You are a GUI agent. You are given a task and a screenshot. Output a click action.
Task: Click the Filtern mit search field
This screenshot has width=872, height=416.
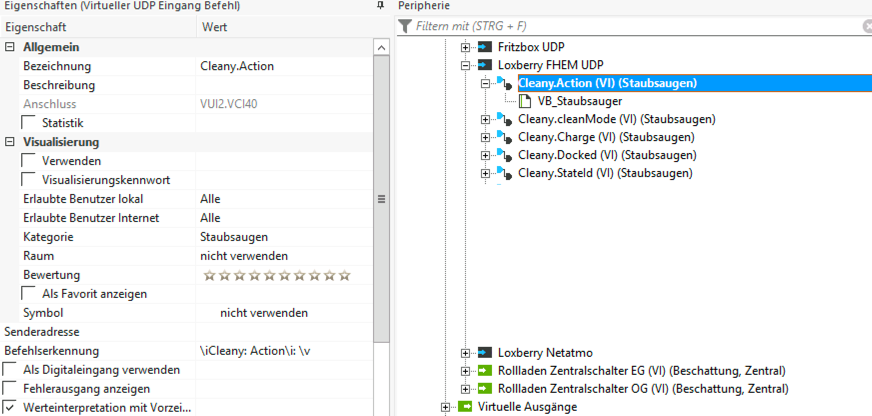point(630,26)
